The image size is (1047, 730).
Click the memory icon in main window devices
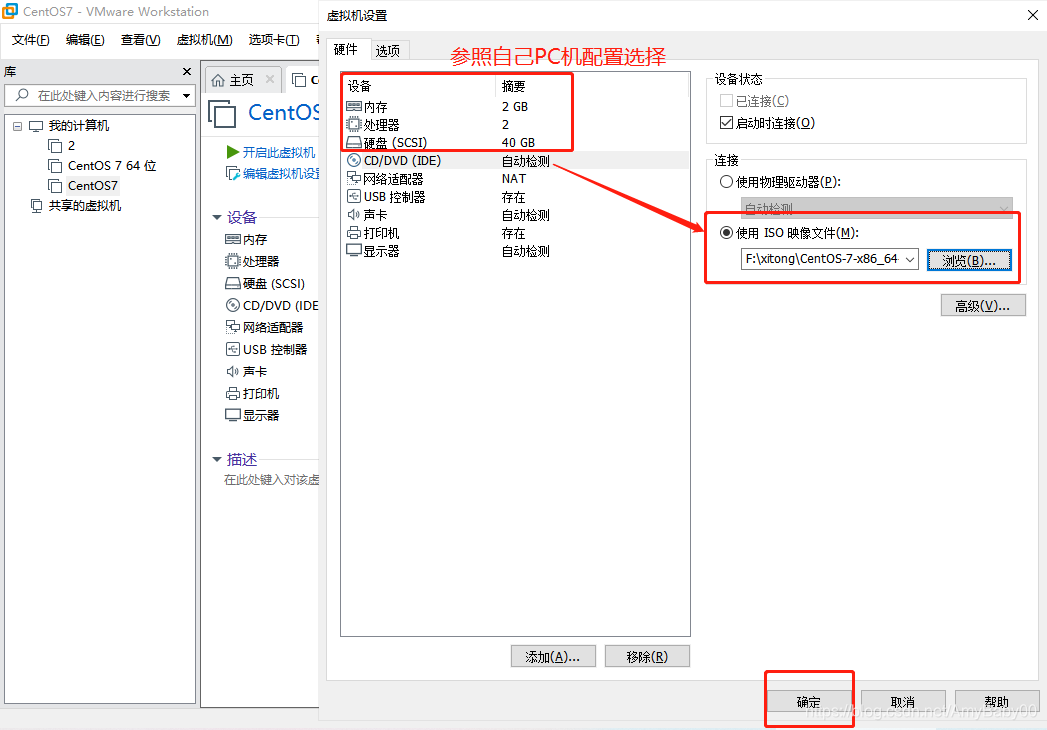[x=233, y=239]
